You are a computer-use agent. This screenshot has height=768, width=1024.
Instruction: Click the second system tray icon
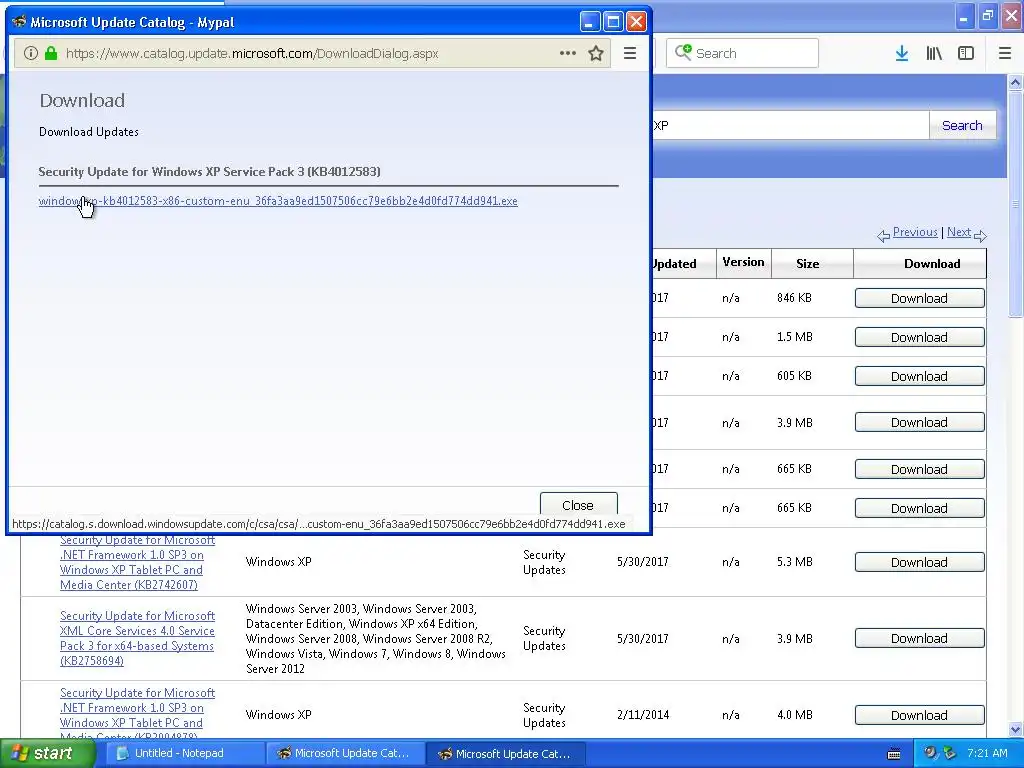[950, 753]
